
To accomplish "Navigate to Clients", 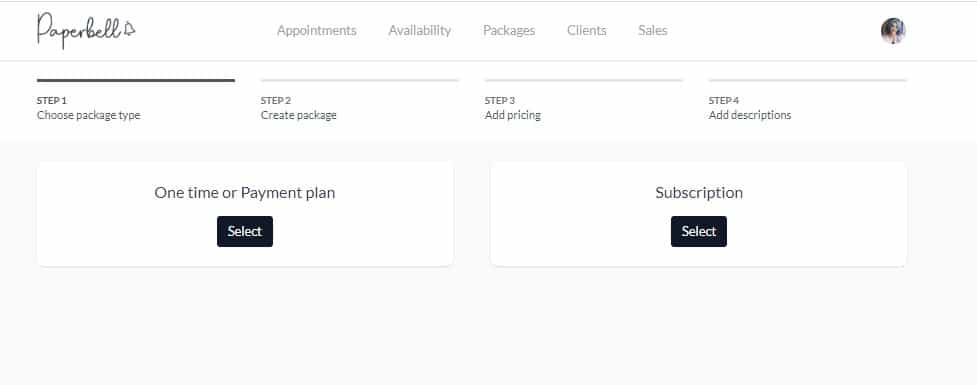I will [x=586, y=30].
